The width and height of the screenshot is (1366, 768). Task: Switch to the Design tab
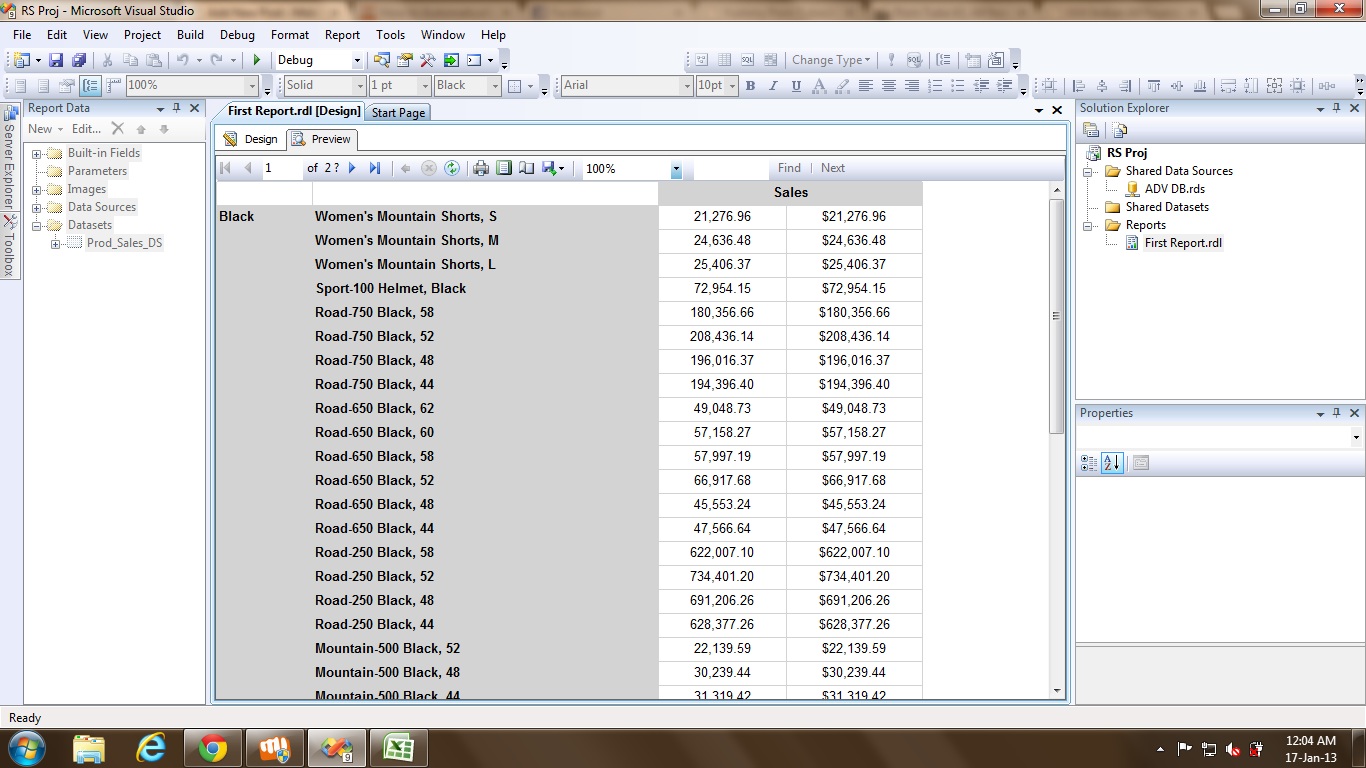click(x=251, y=139)
